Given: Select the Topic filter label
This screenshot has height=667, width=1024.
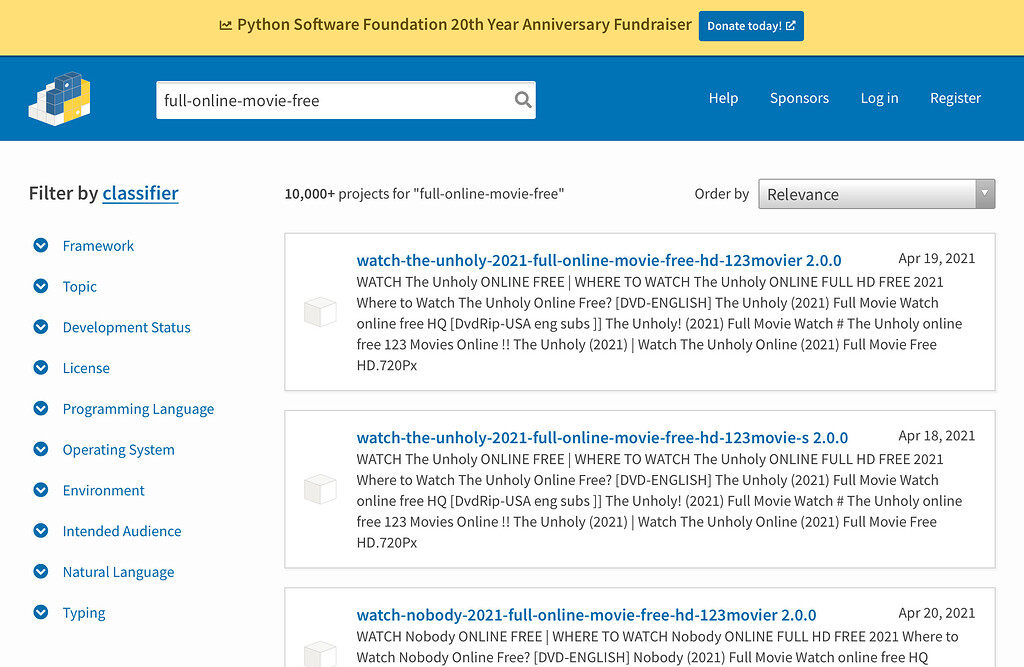Looking at the screenshot, I should coord(80,287).
